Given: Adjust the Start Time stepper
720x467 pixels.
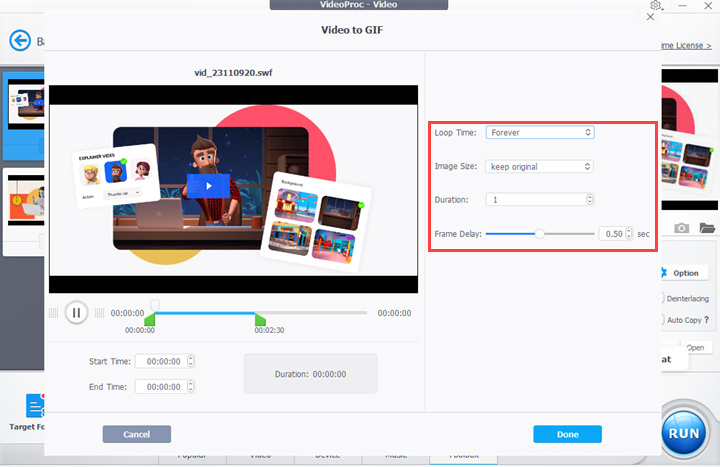Looking at the screenshot, I should pos(191,361).
